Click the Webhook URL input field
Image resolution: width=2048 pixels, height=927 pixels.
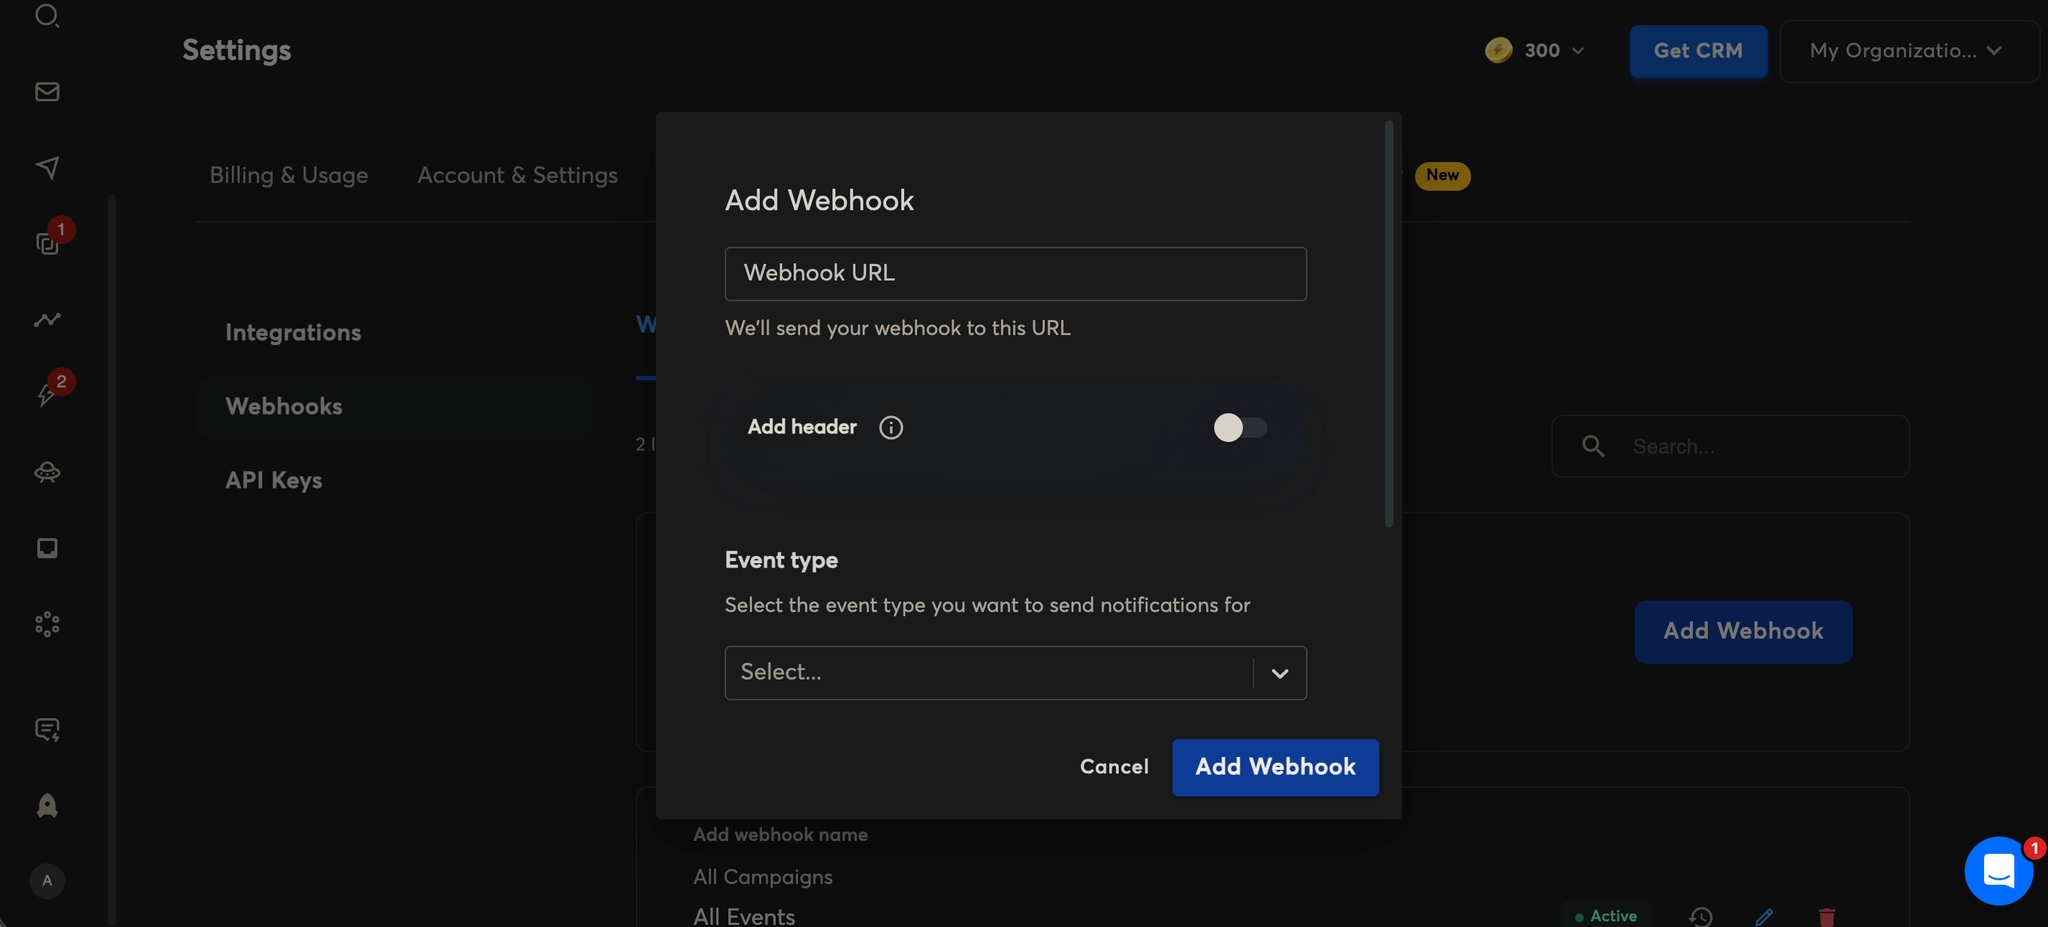click(x=1015, y=274)
